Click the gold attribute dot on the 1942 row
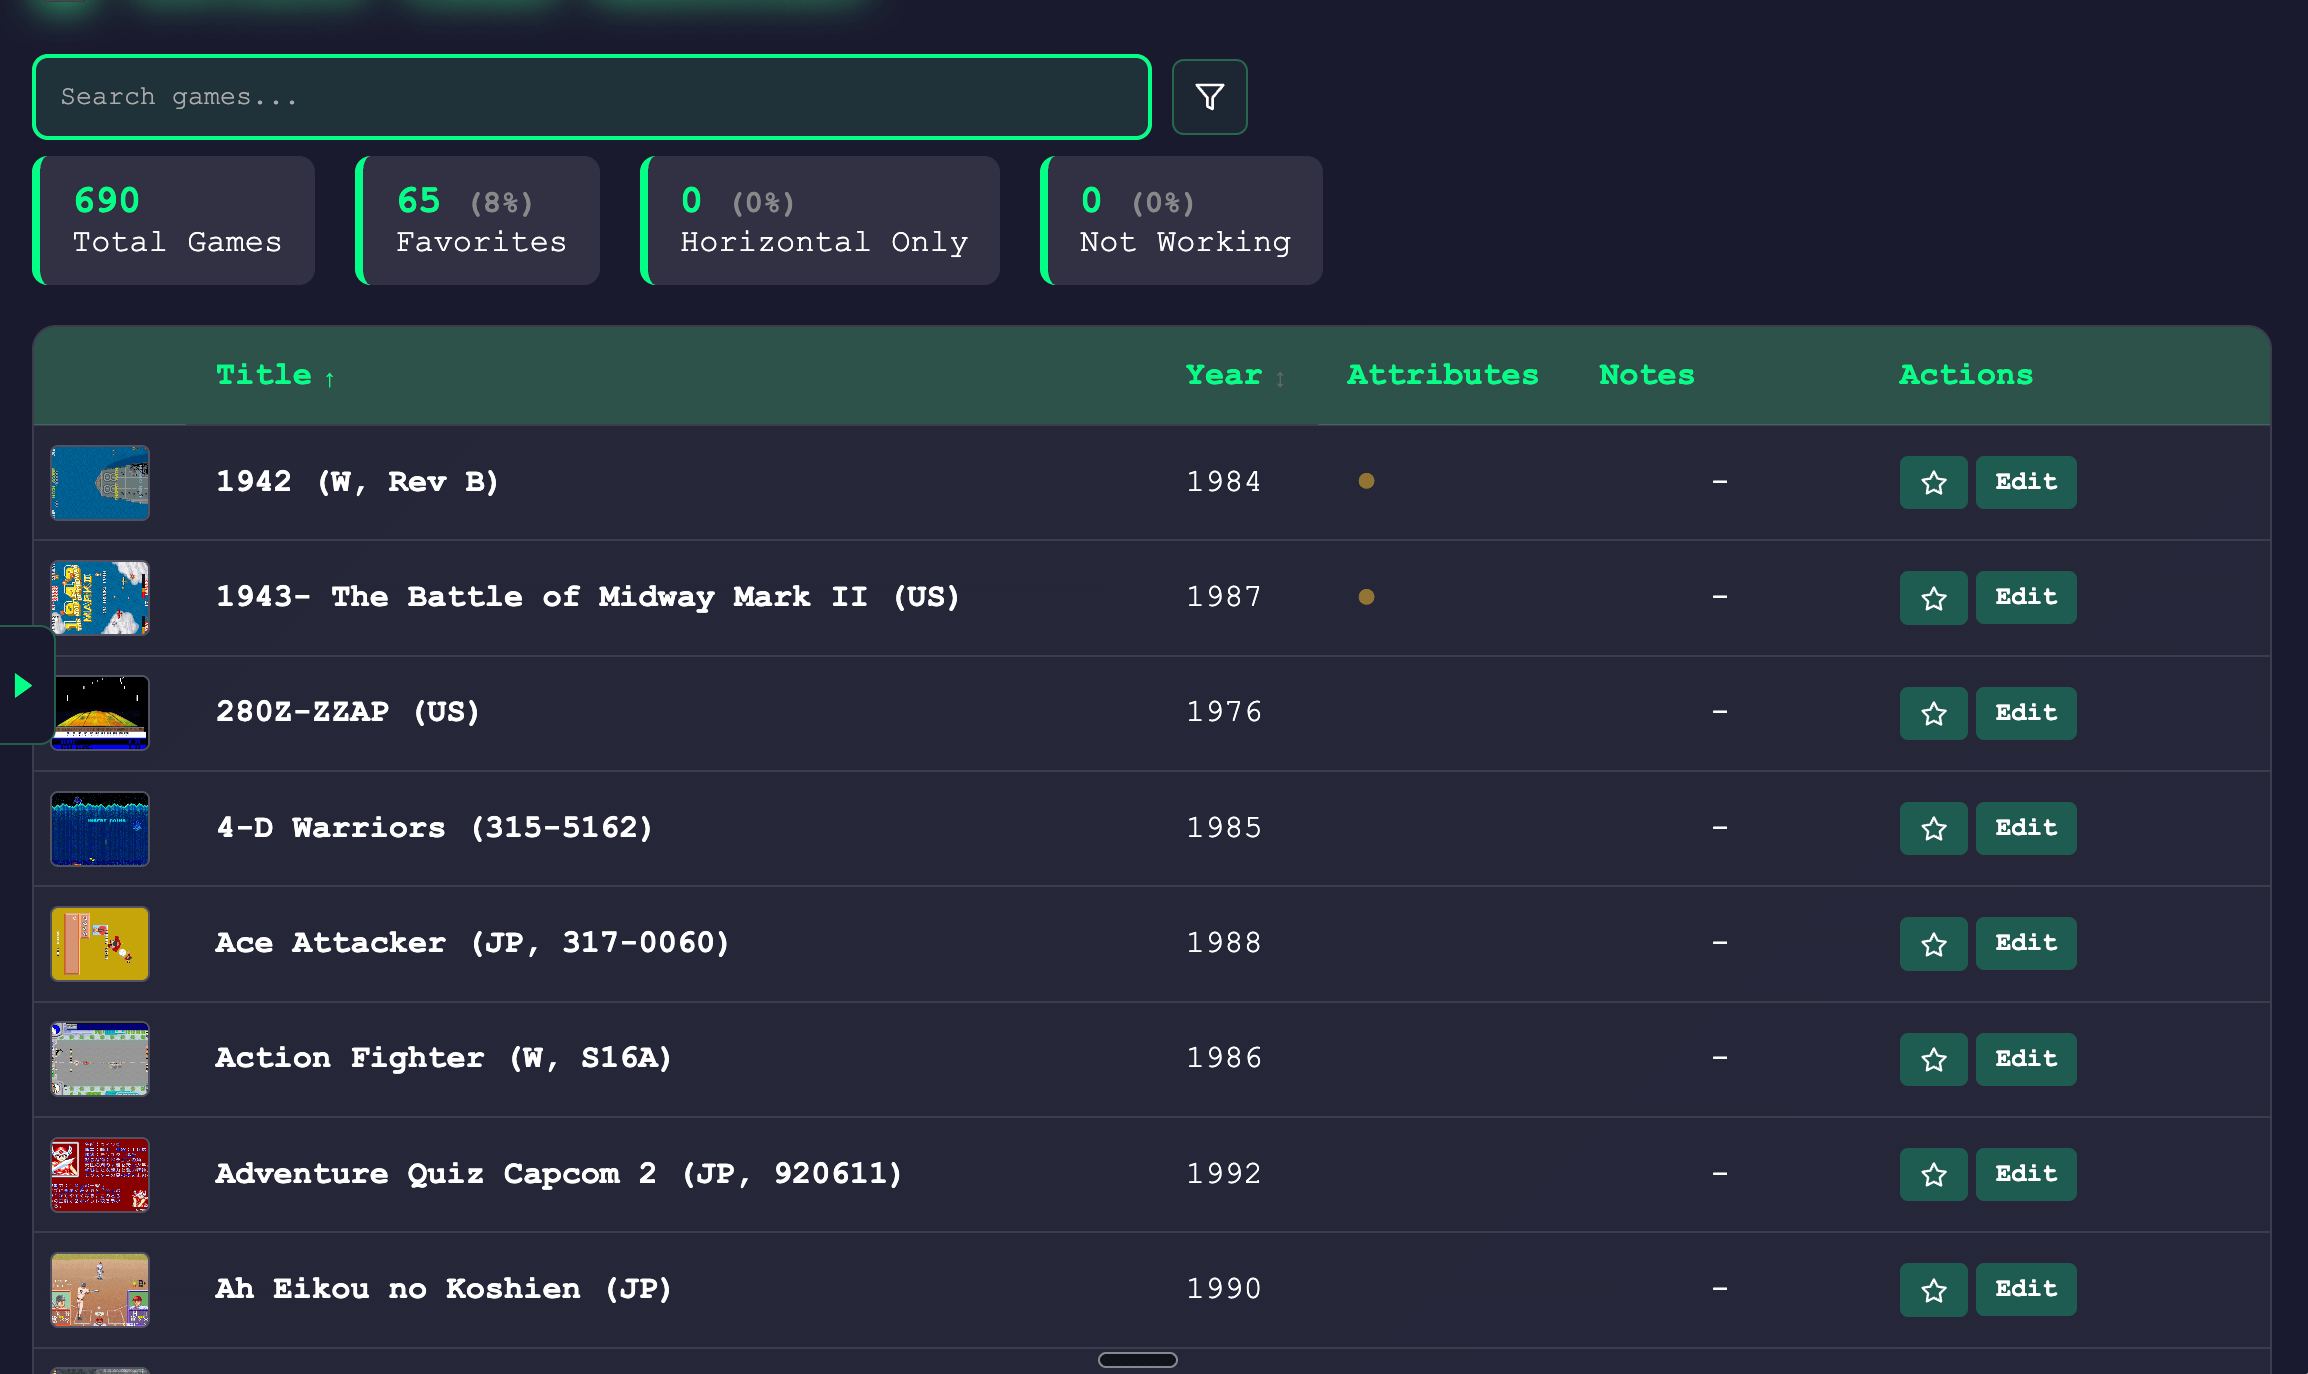This screenshot has height=1374, width=2308. point(1366,481)
